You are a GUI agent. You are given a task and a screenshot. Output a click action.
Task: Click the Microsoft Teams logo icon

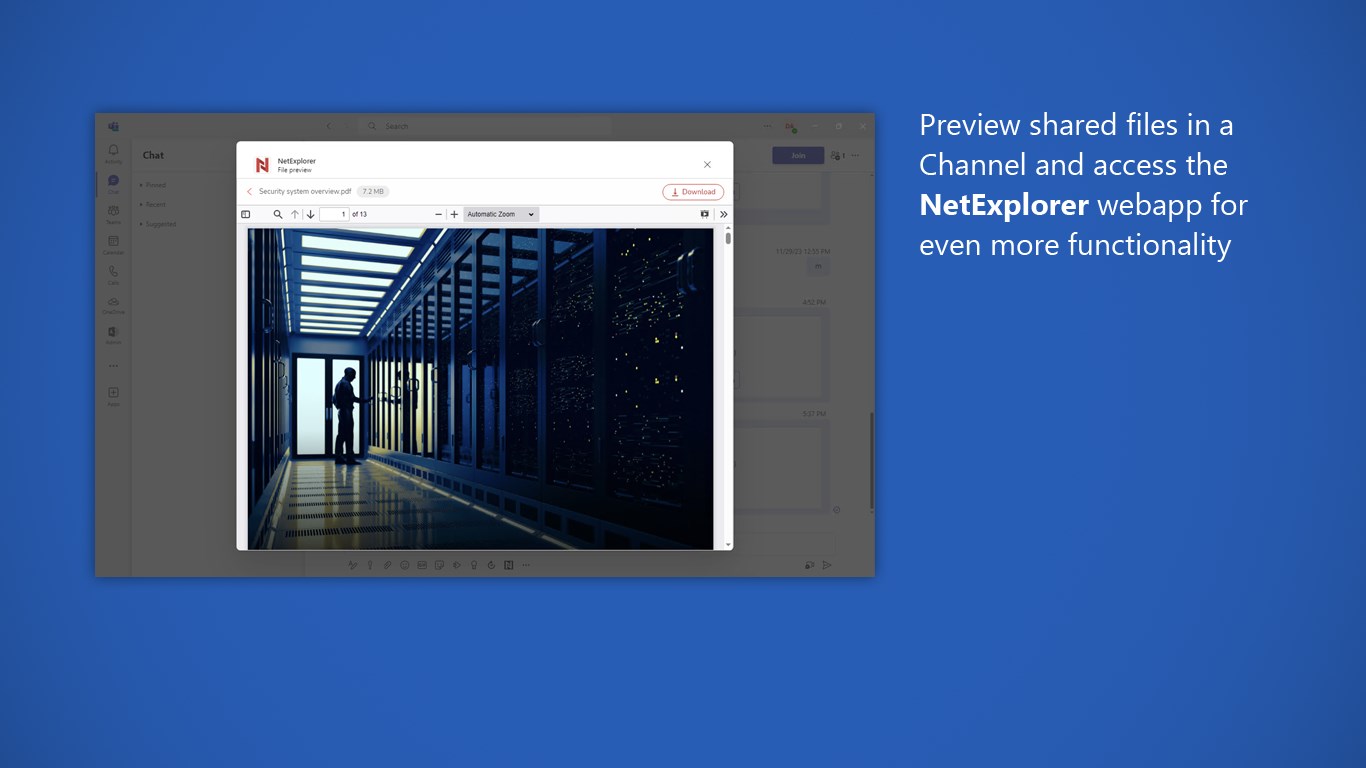pos(113,127)
